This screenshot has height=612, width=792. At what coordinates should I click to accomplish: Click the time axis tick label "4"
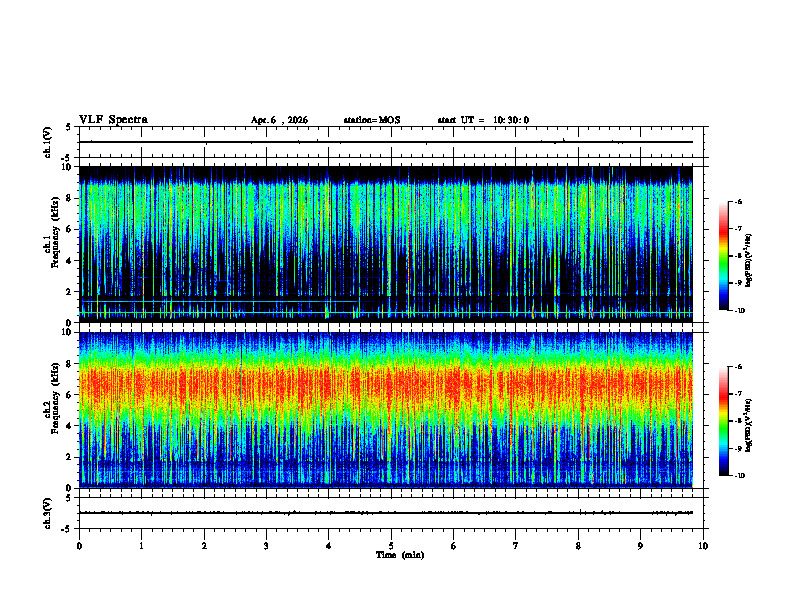click(328, 546)
